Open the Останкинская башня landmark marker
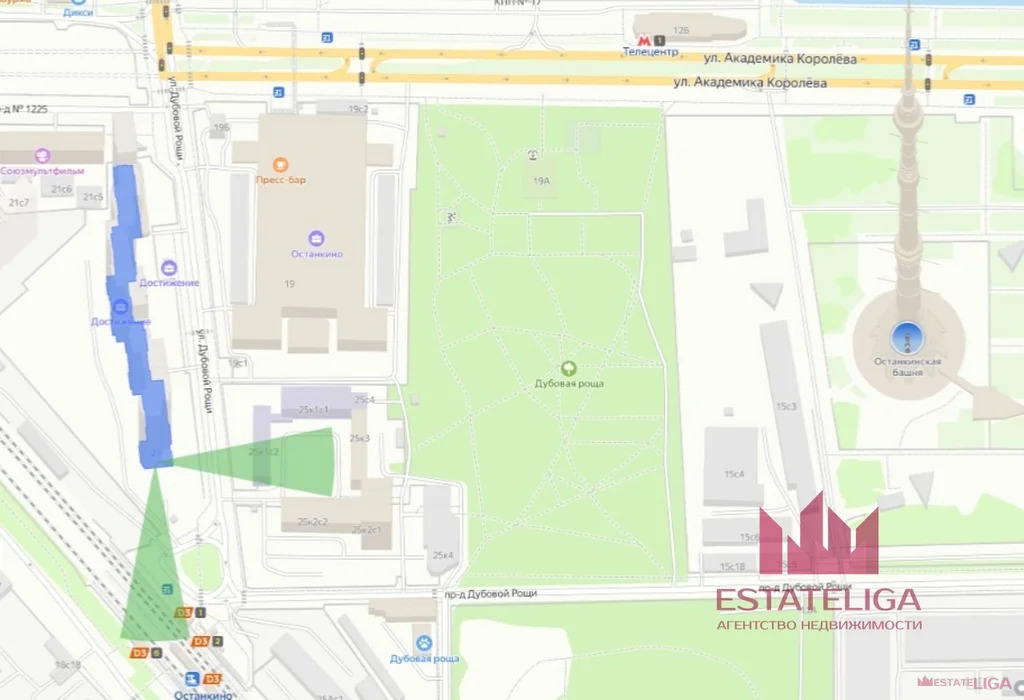This screenshot has height=700, width=1024. coord(907,336)
